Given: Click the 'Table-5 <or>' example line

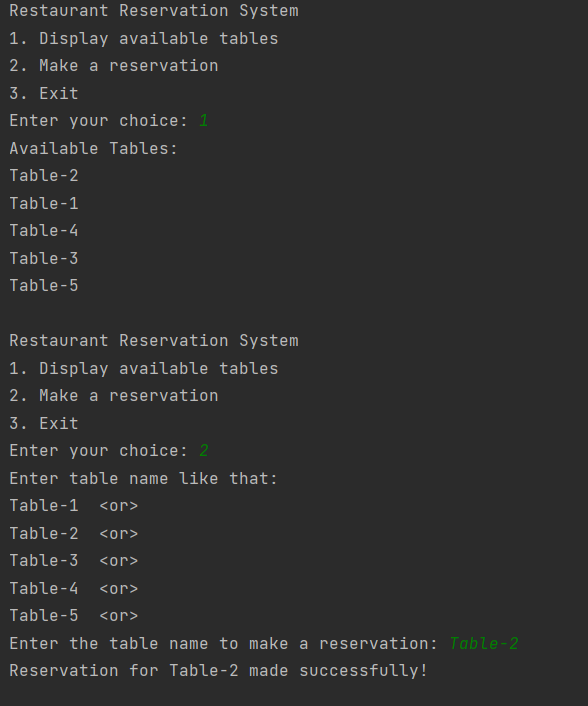Looking at the screenshot, I should click(x=74, y=615).
